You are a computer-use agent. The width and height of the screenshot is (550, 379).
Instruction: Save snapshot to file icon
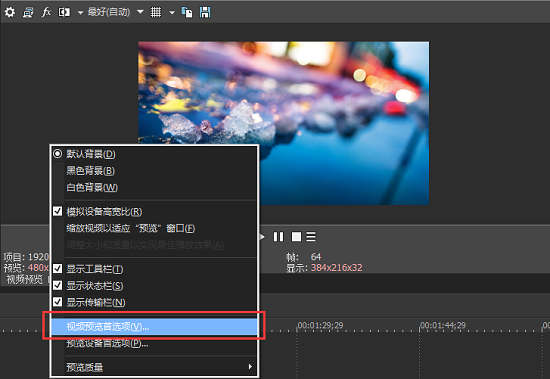205,12
